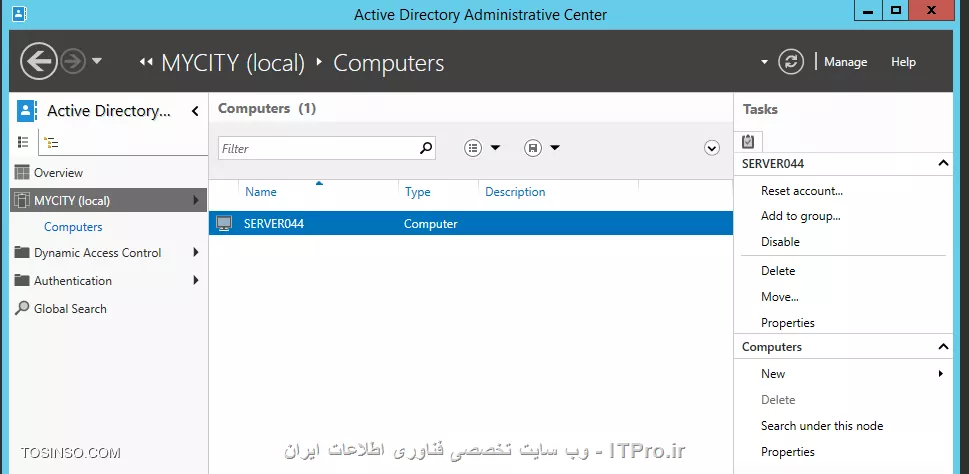Open the Manage menu
The height and width of the screenshot is (474, 969).
pyautogui.click(x=845, y=62)
